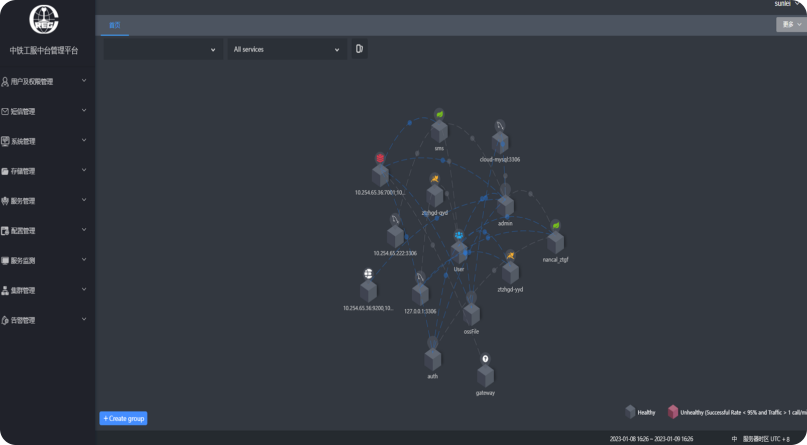This screenshot has height=445, width=807.
Task: Click the 集群管理 cluster icon
Action: point(5,291)
